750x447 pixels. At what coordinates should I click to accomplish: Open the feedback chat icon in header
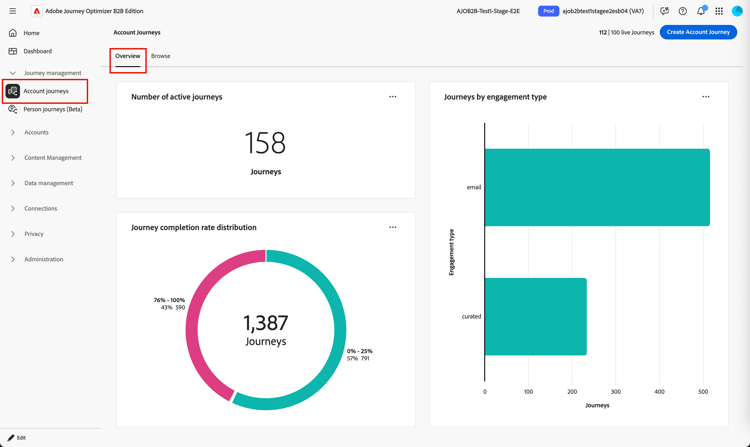(x=664, y=11)
